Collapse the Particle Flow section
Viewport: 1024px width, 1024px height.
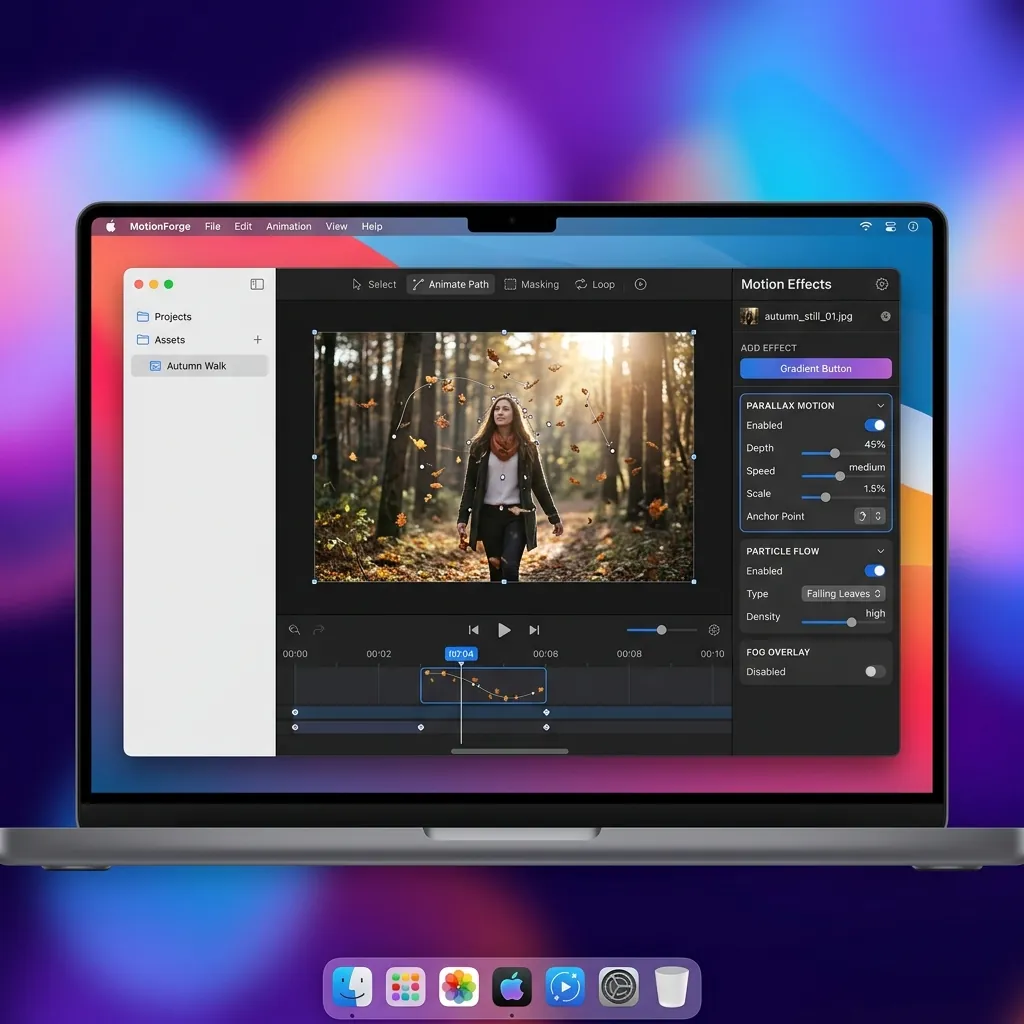point(880,551)
